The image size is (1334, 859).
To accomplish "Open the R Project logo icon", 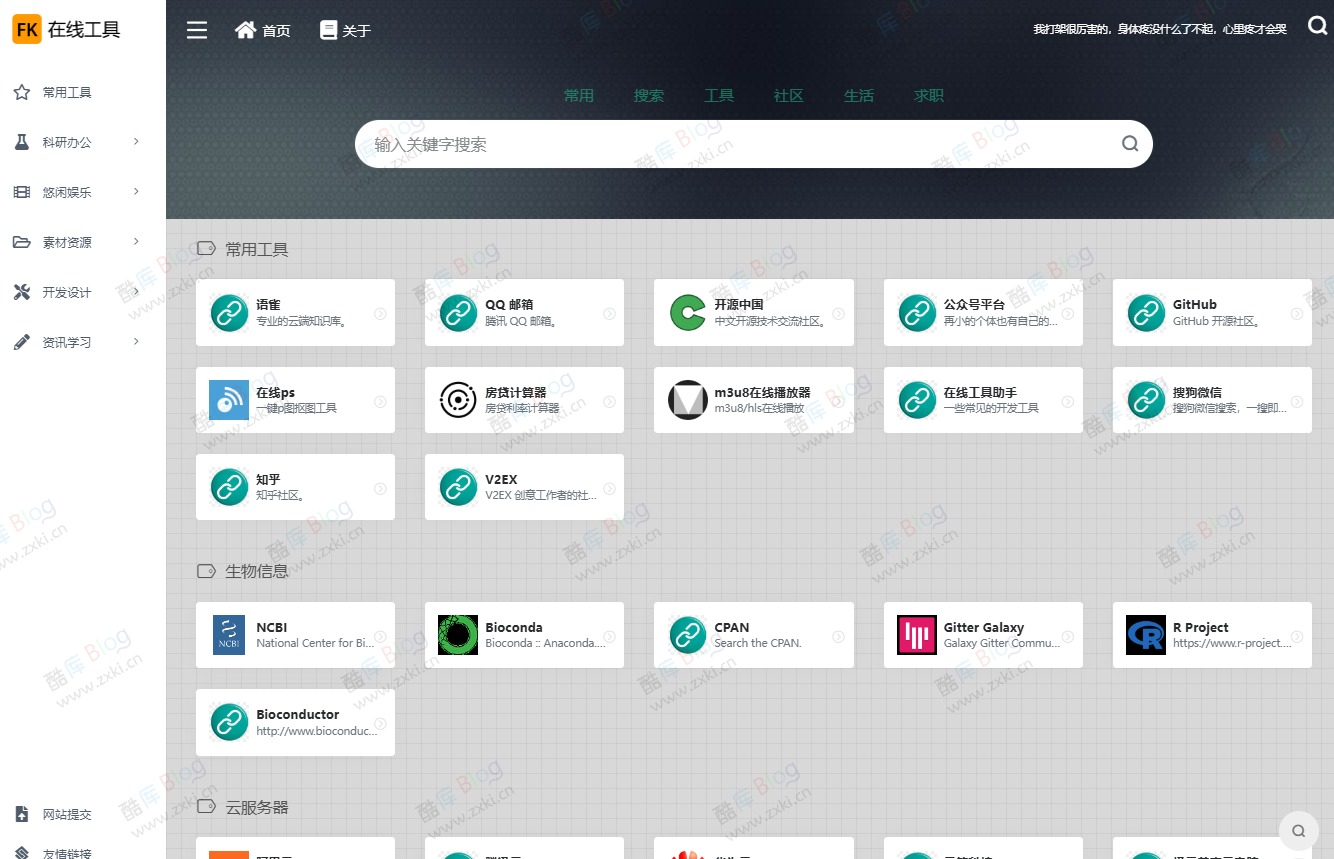I will [1146, 634].
